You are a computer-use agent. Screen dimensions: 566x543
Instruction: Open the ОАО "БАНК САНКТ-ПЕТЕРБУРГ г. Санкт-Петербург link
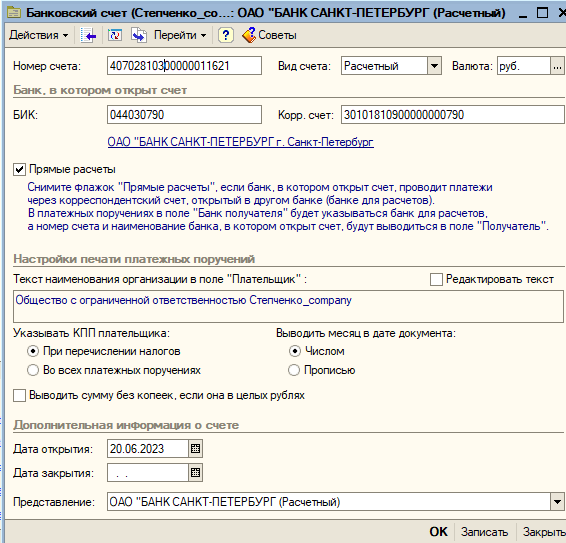coord(240,142)
